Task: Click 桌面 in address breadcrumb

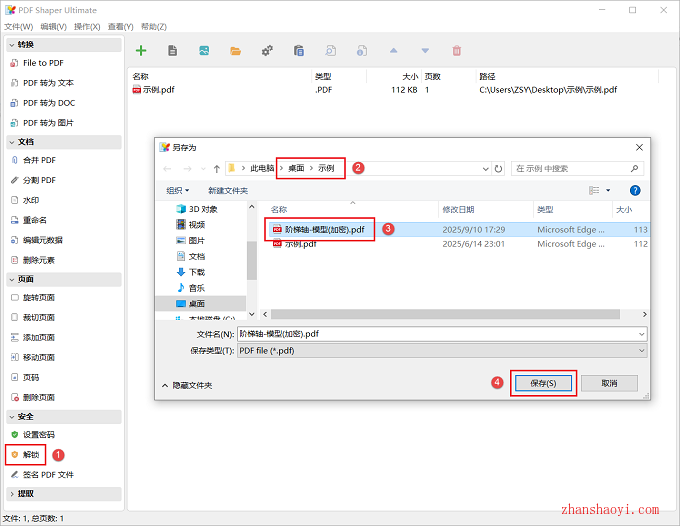Action: (x=296, y=168)
